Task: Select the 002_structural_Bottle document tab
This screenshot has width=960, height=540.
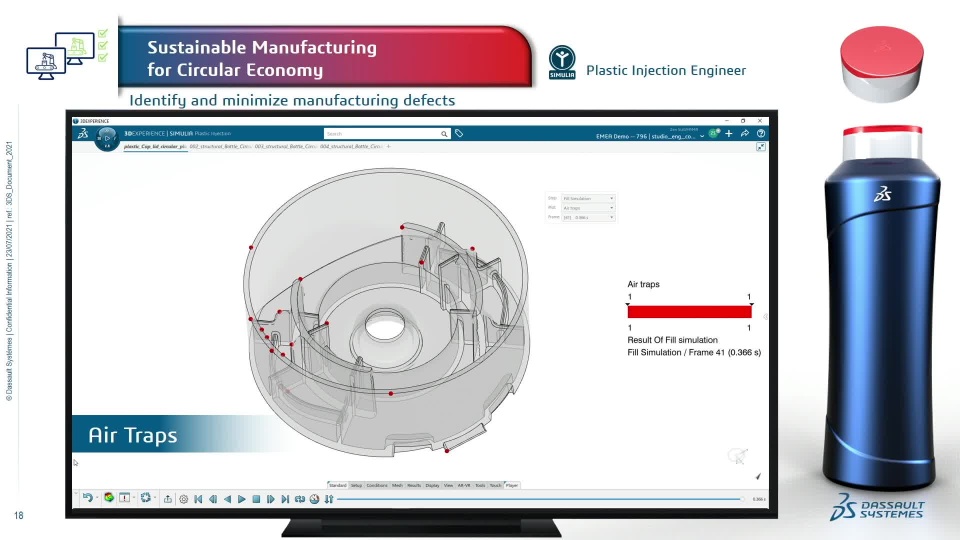Action: point(220,147)
